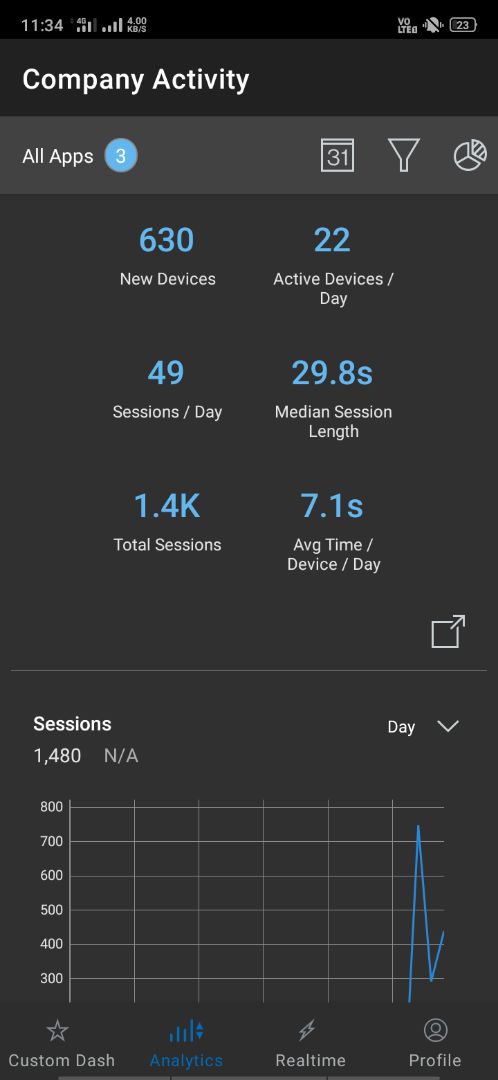Viewport: 498px width, 1080px height.
Task: Tap the Day interval label
Action: click(401, 727)
